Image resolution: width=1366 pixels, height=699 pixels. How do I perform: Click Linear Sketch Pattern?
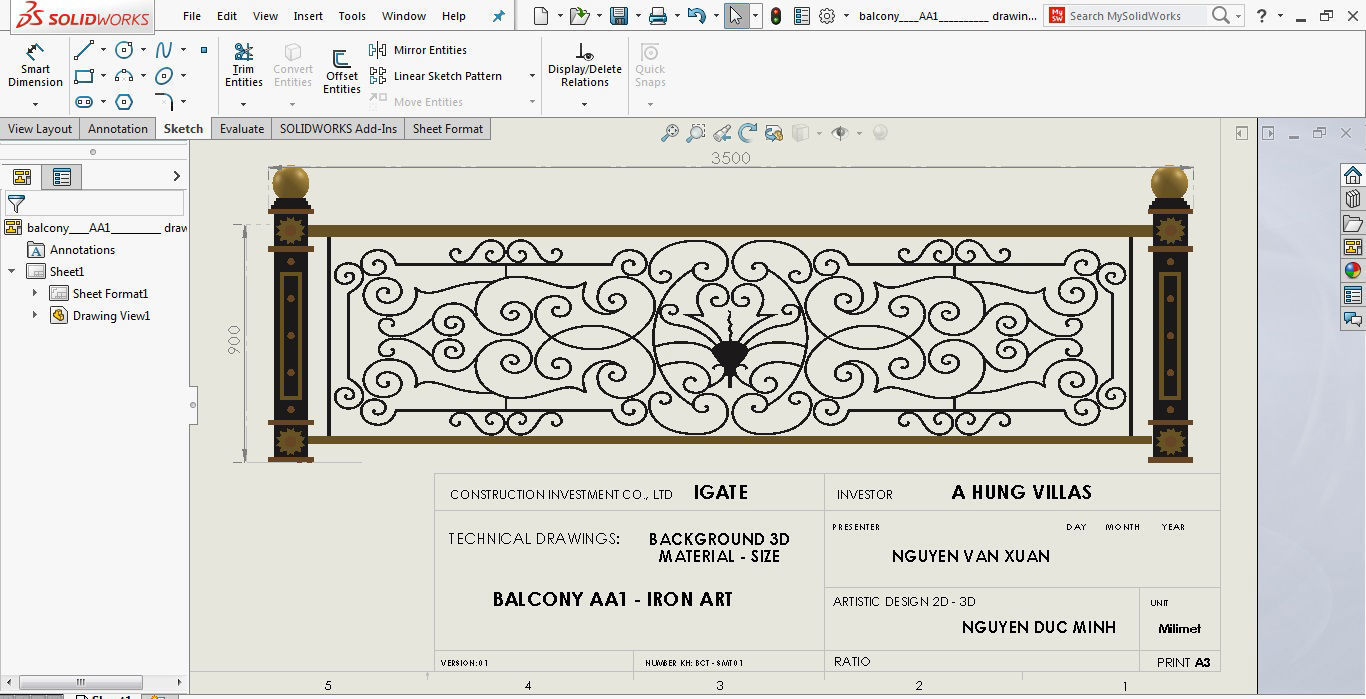point(436,76)
